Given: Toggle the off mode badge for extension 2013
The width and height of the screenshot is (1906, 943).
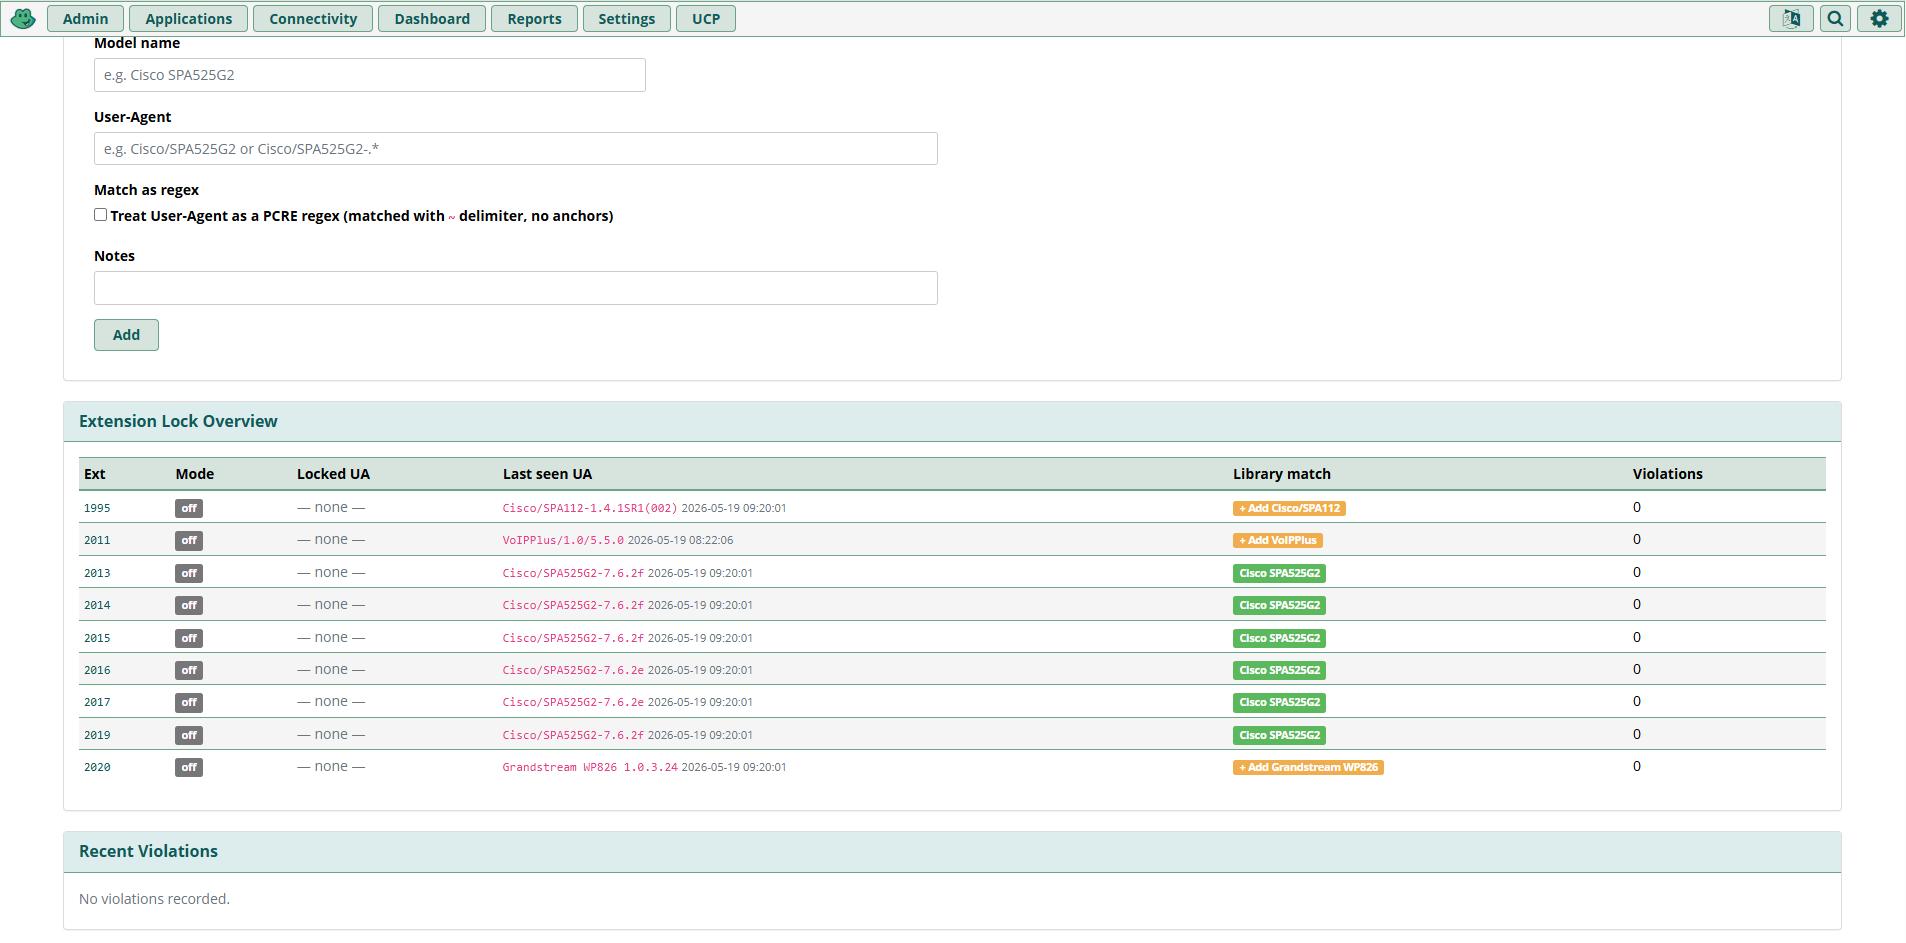Looking at the screenshot, I should tap(189, 573).
